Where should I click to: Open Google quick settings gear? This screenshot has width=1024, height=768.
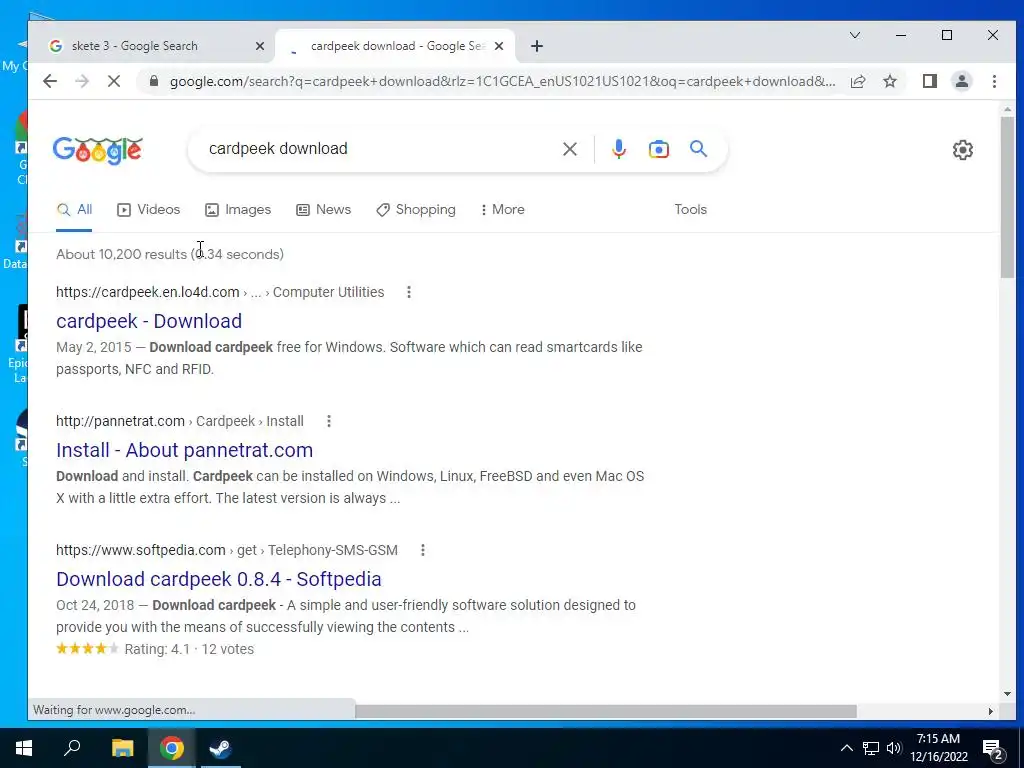tap(962, 150)
